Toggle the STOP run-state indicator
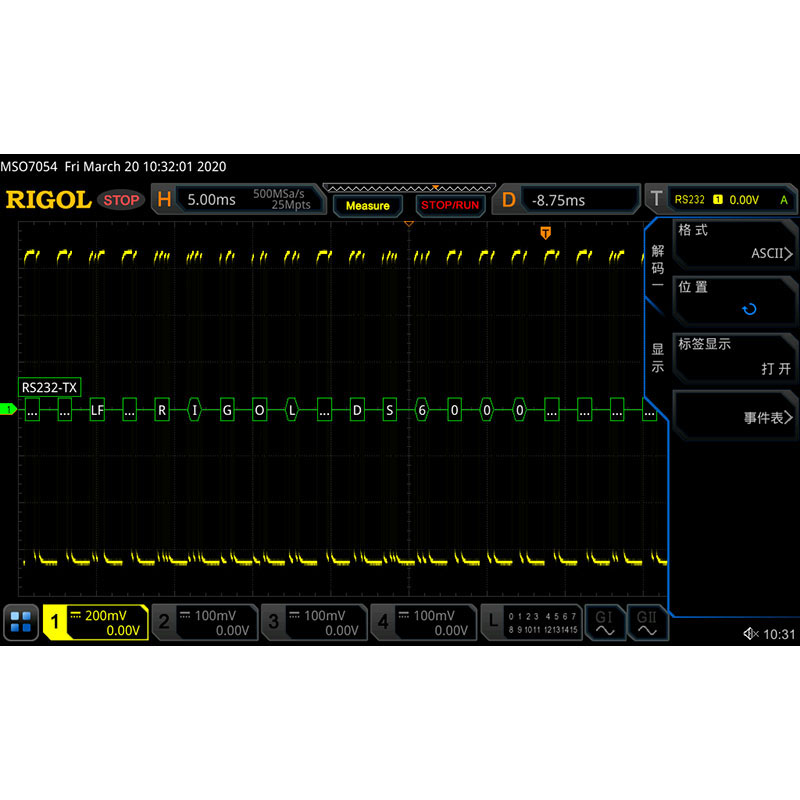Screen dimensions: 800x800 121,200
